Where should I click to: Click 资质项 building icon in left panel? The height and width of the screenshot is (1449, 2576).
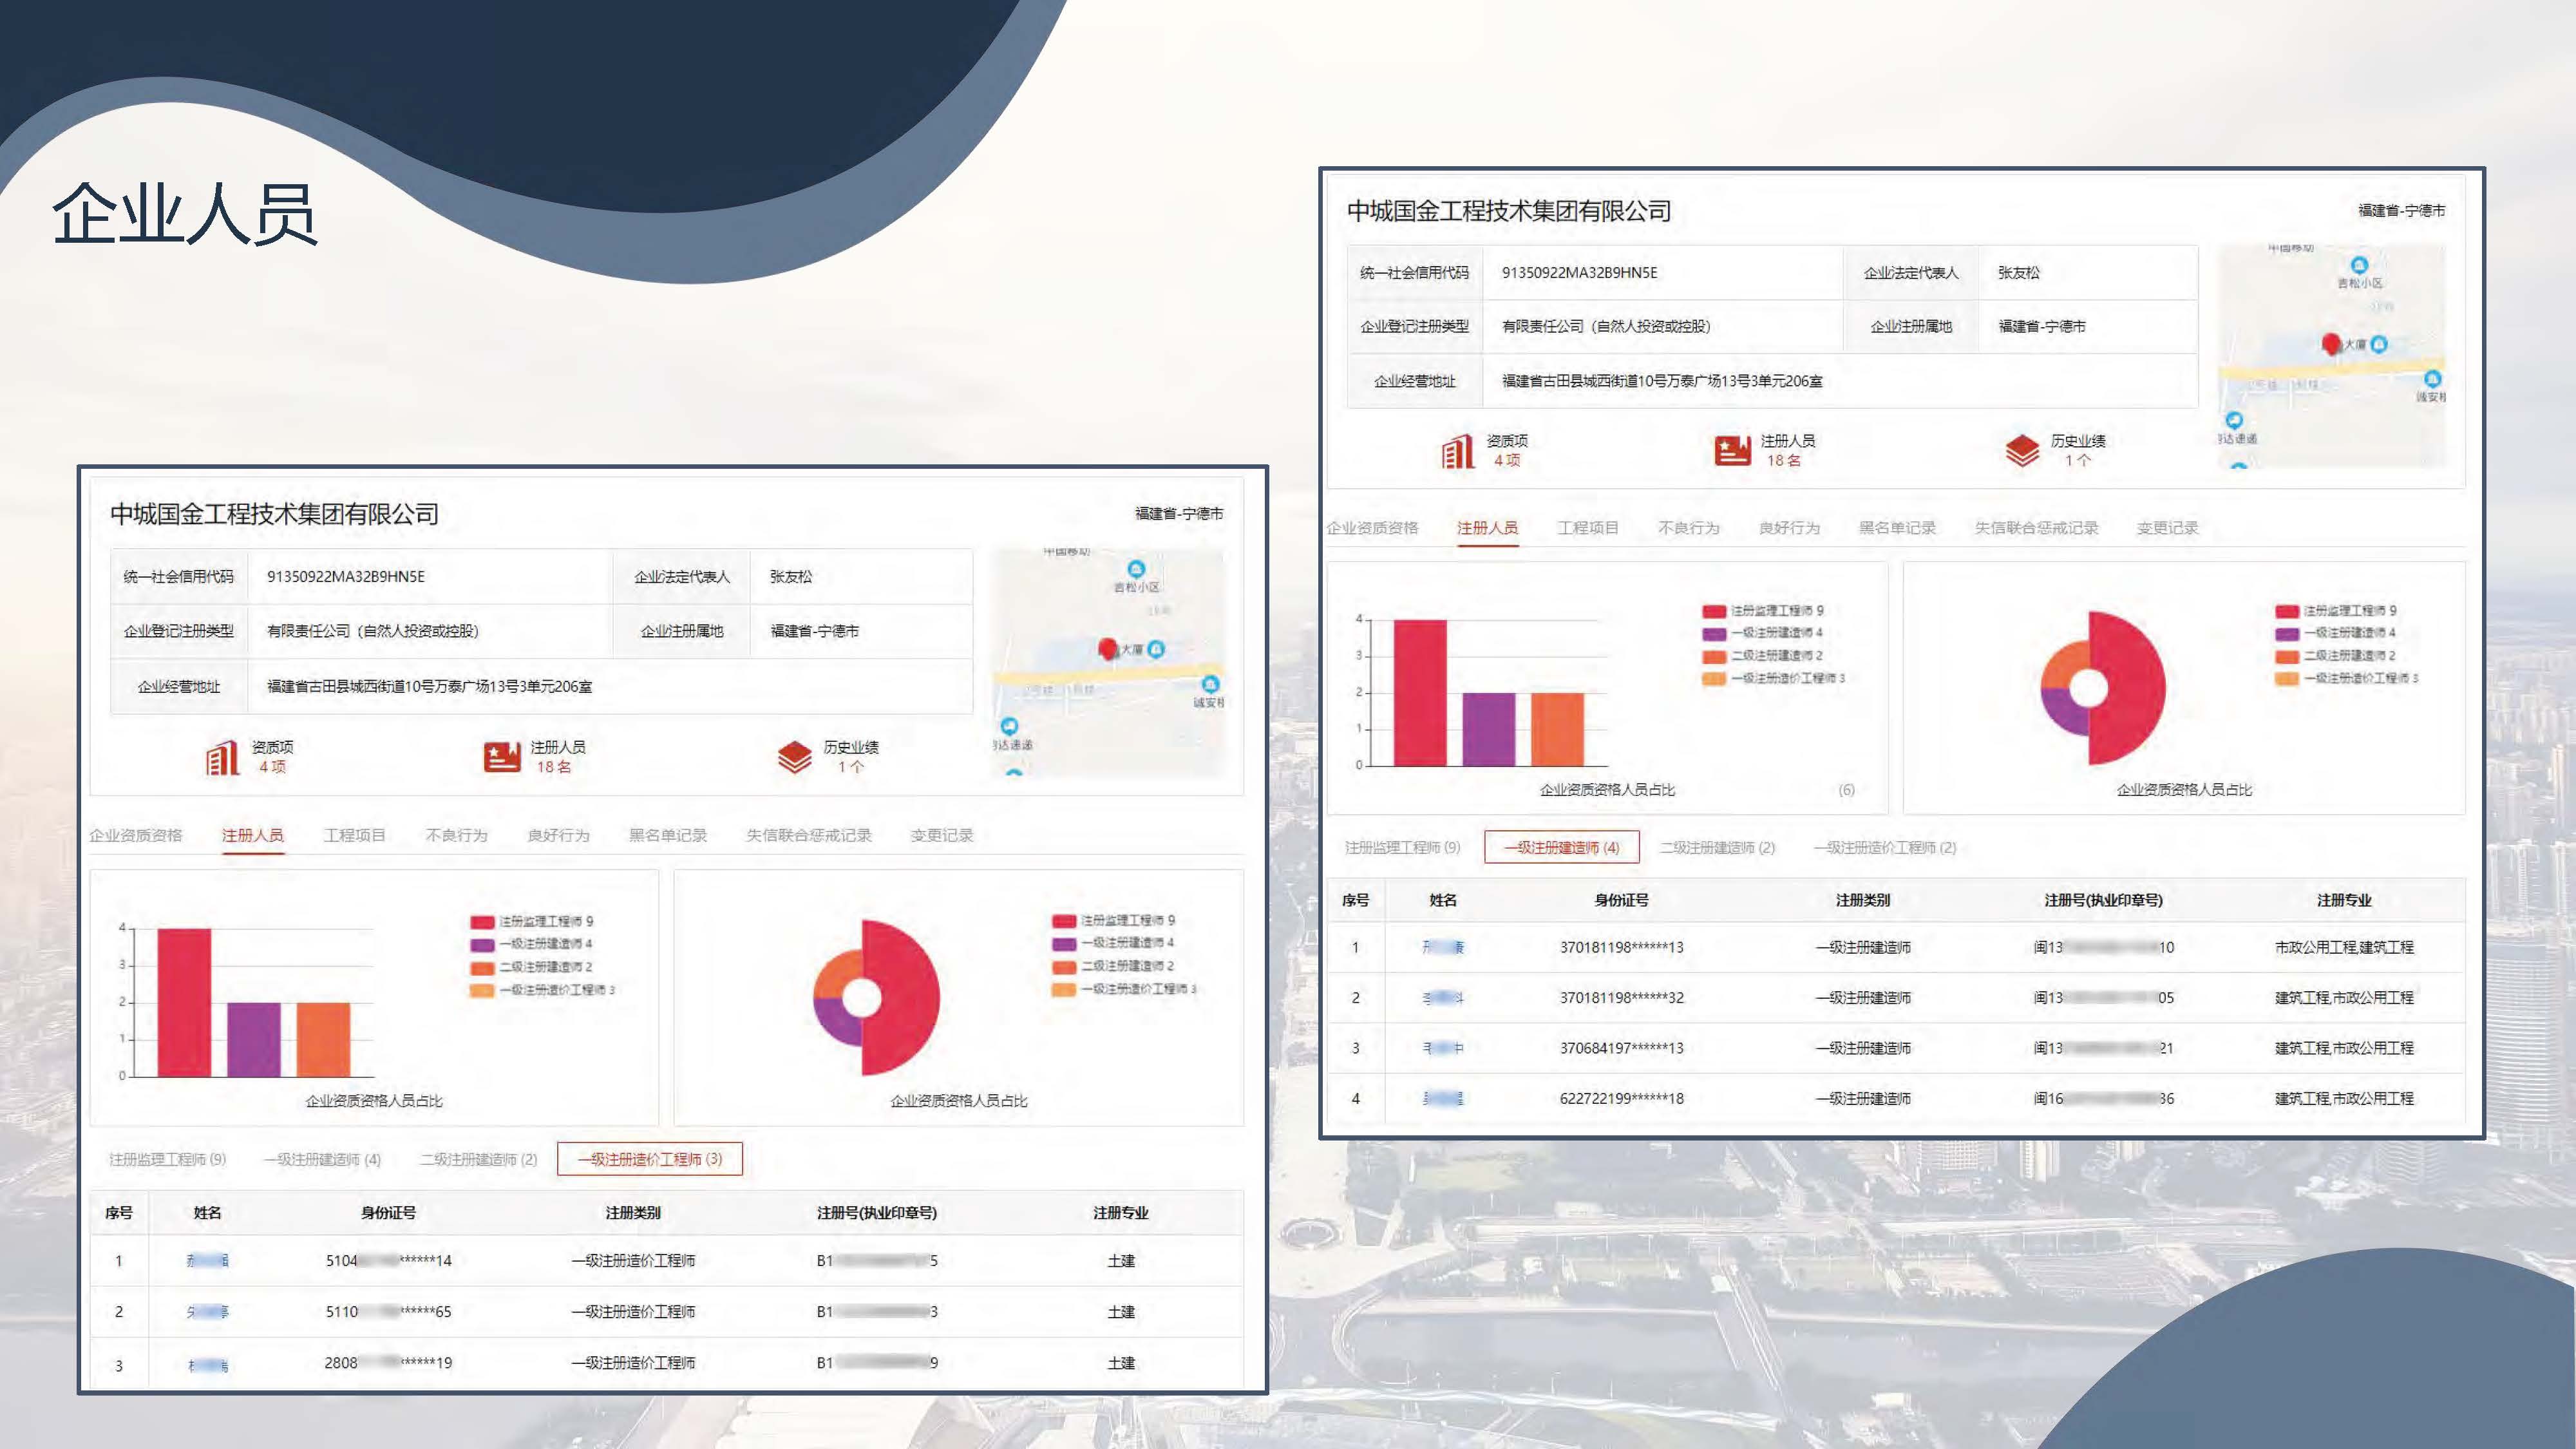(x=222, y=757)
